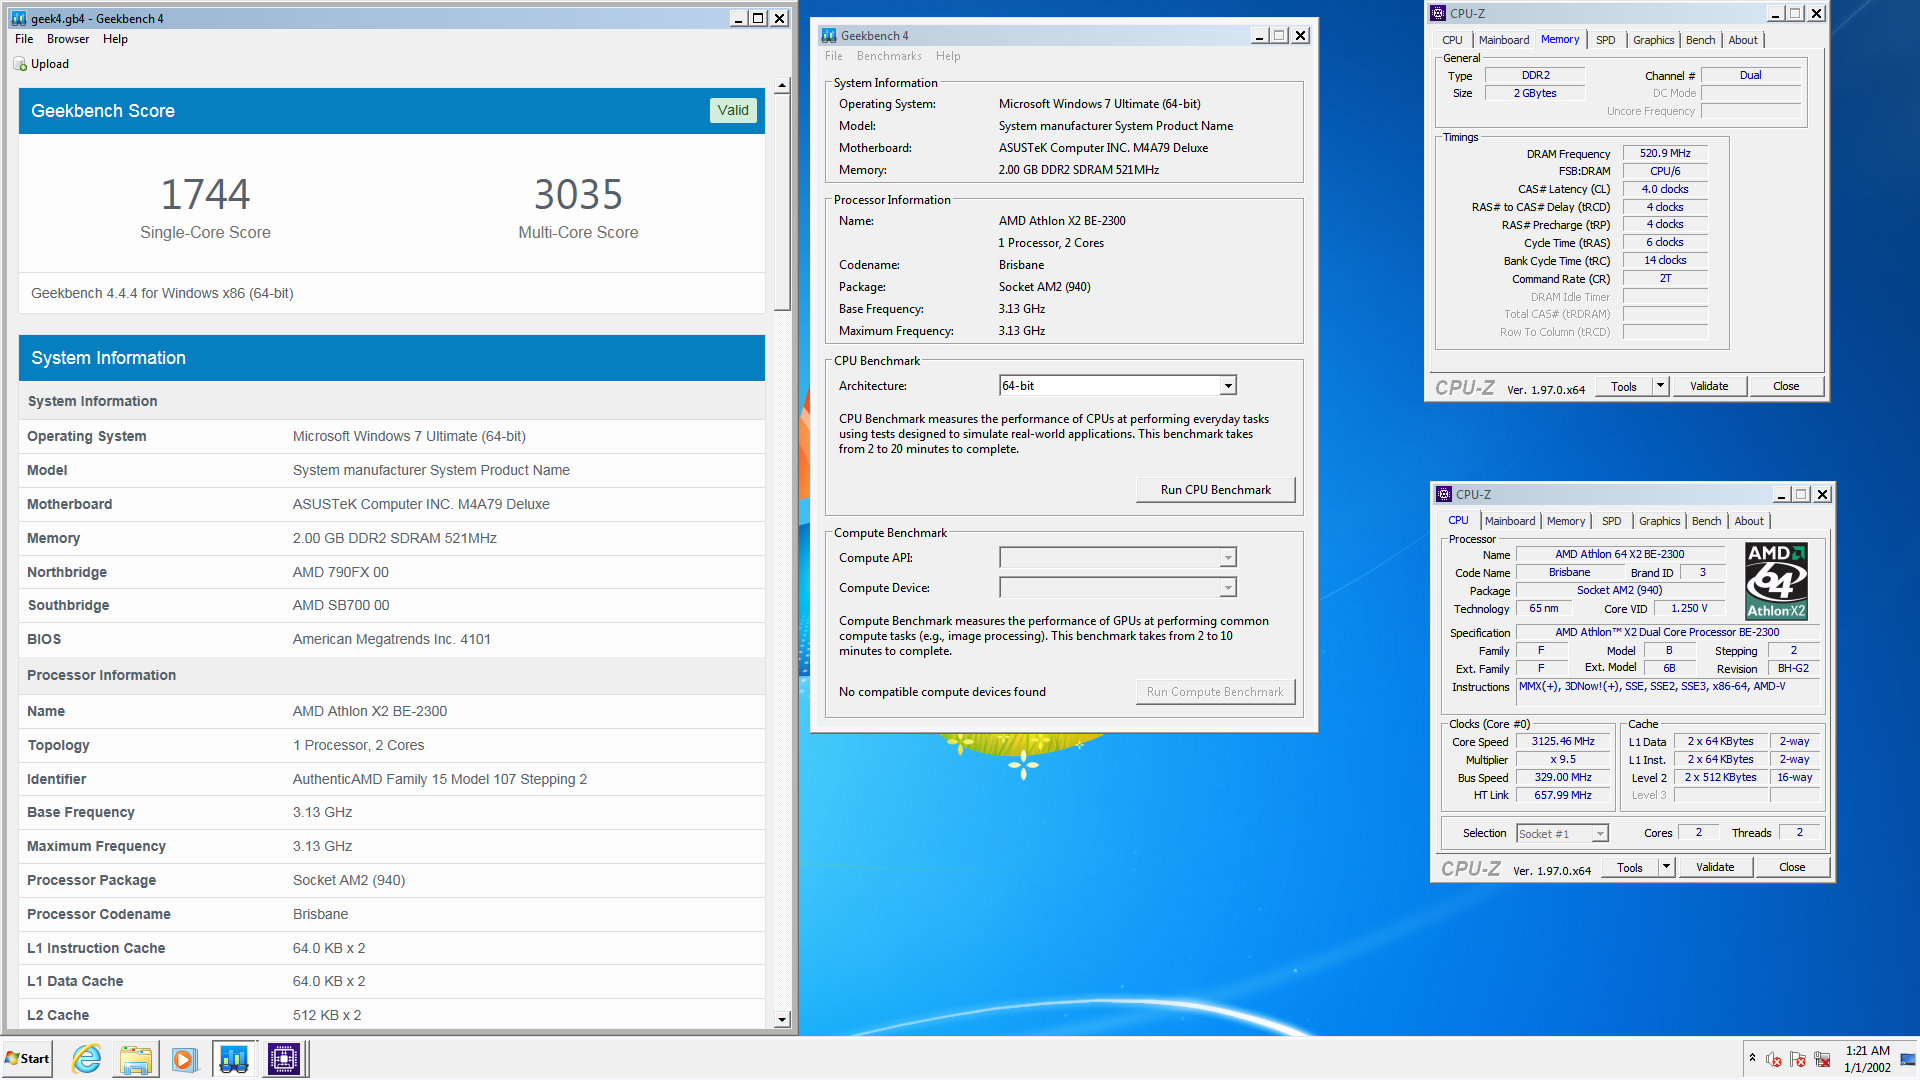Click the scroll-up arrow in results window
Image resolution: width=1920 pixels, height=1080 pixels.
point(782,87)
